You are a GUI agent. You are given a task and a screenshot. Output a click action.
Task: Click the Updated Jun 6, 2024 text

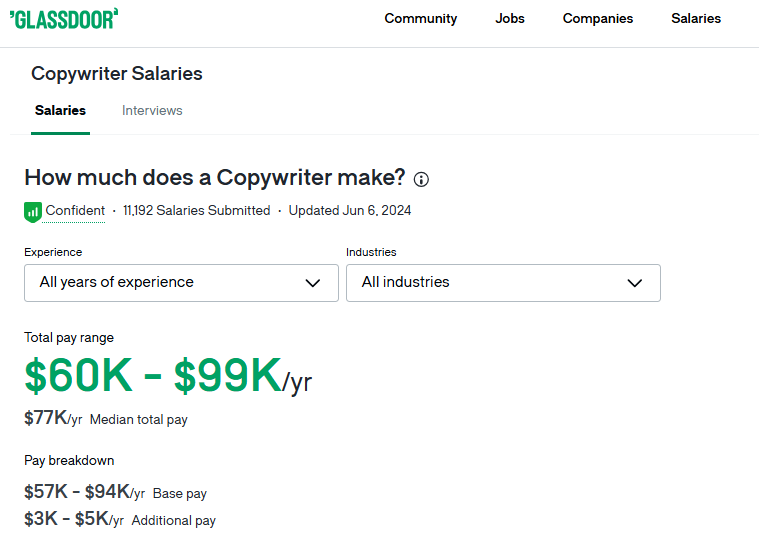350,211
